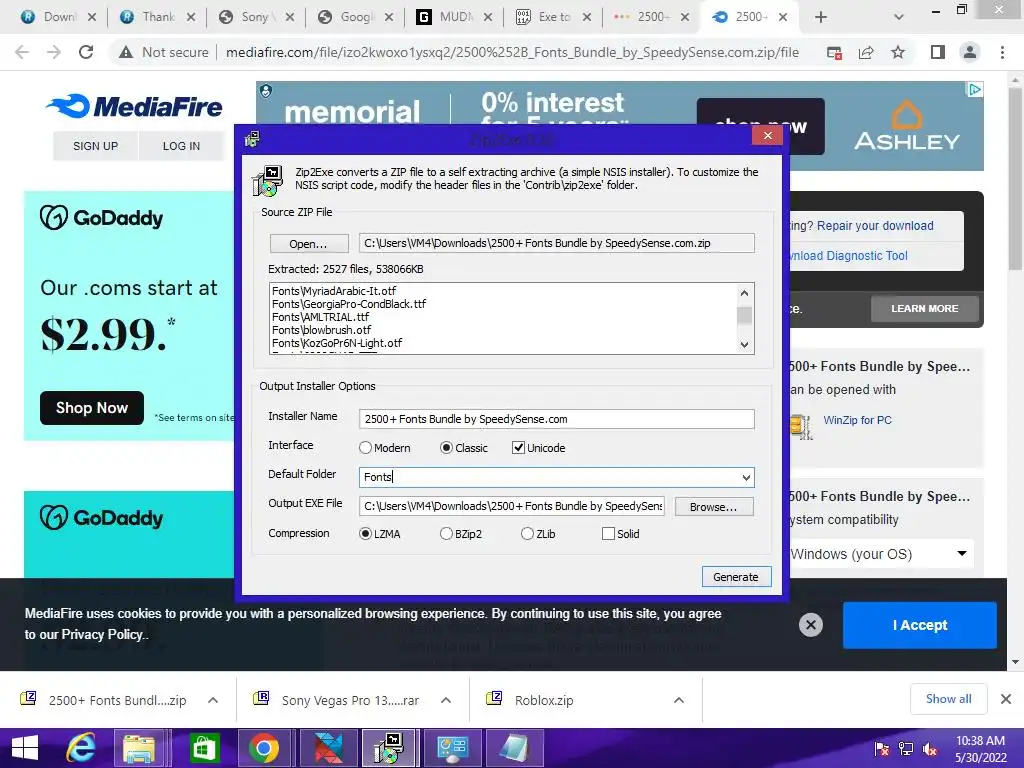Select Fonts\MyriadArabic-It.otf in file list
This screenshot has height=768, width=1024.
pos(334,291)
